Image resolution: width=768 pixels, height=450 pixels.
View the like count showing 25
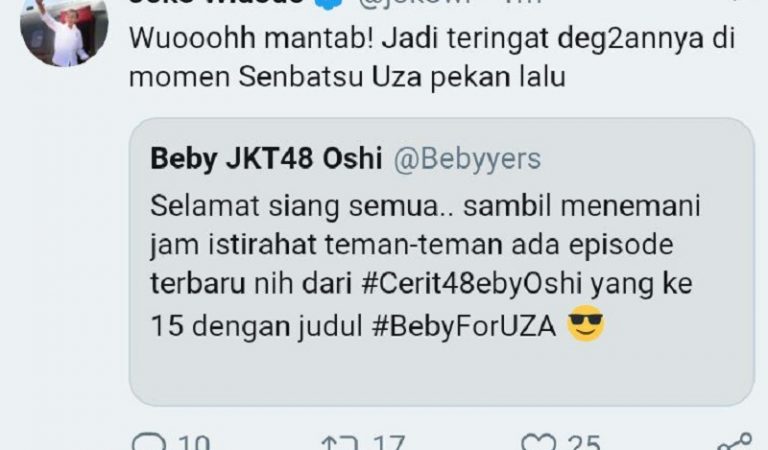coord(584,443)
